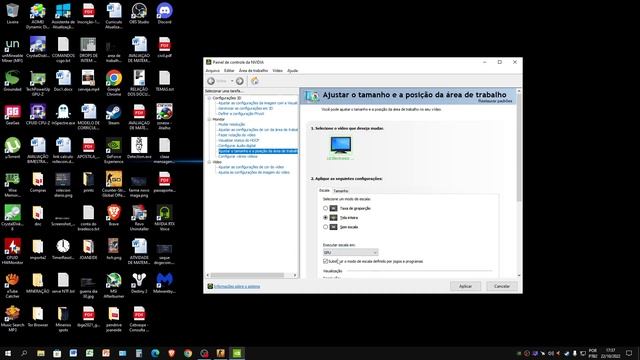Image resolution: width=640 pixels, height=360 pixels.
Task: Click the Aplicar button
Action: (x=465, y=286)
